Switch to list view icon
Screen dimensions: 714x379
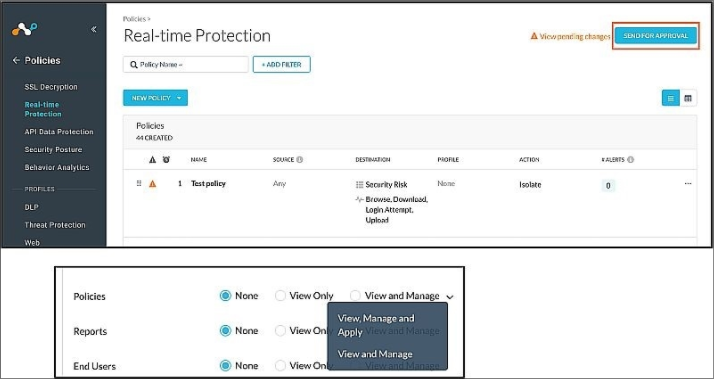click(x=670, y=98)
